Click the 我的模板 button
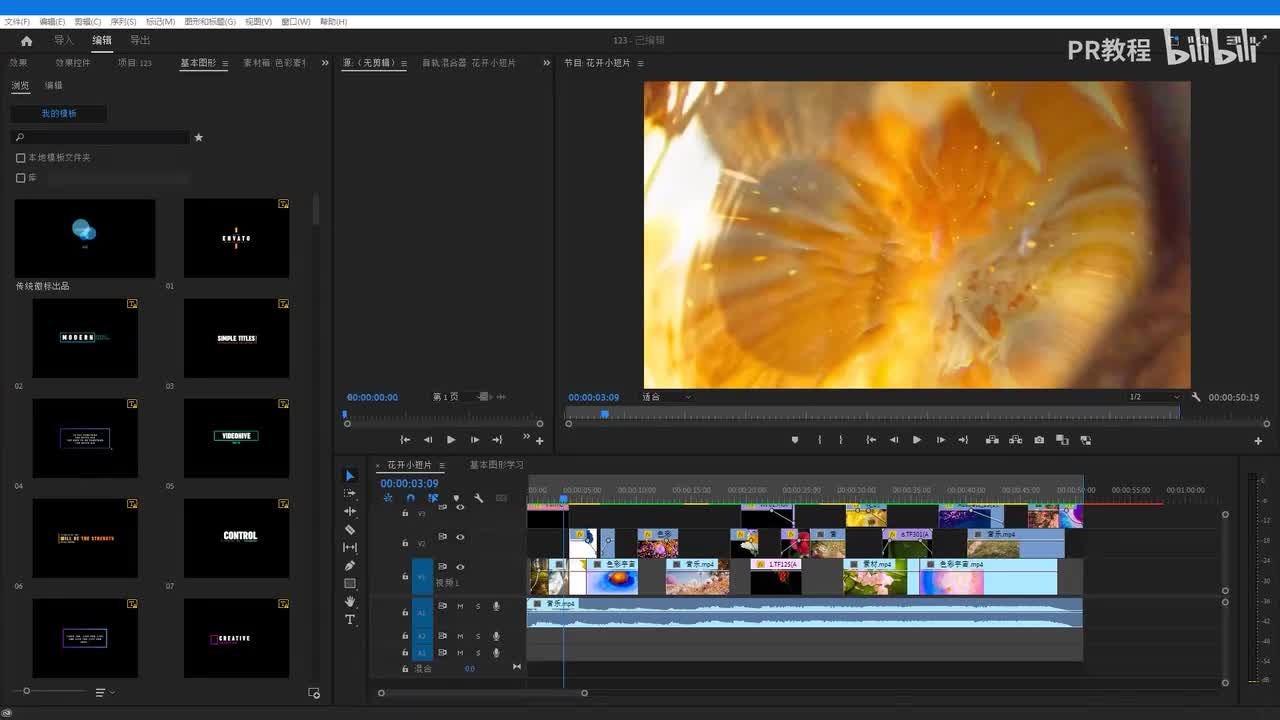The image size is (1280, 720). [x=59, y=114]
